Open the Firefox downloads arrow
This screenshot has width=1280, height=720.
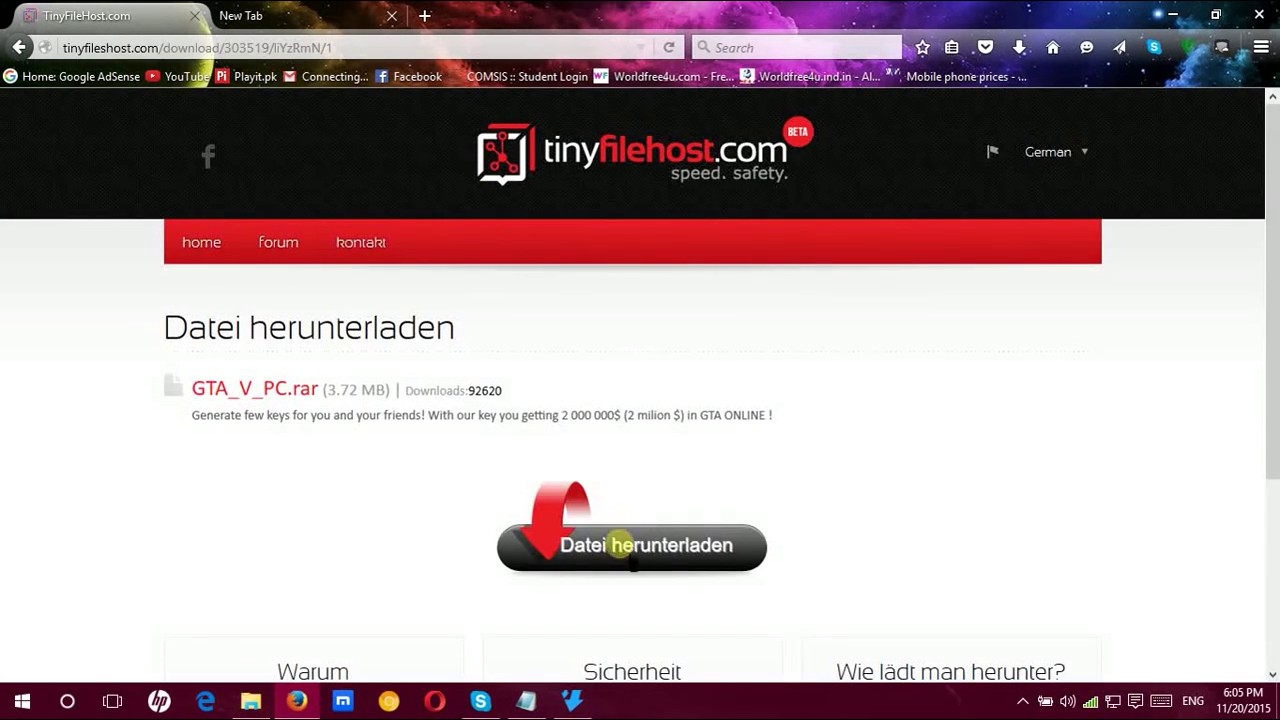click(1019, 47)
